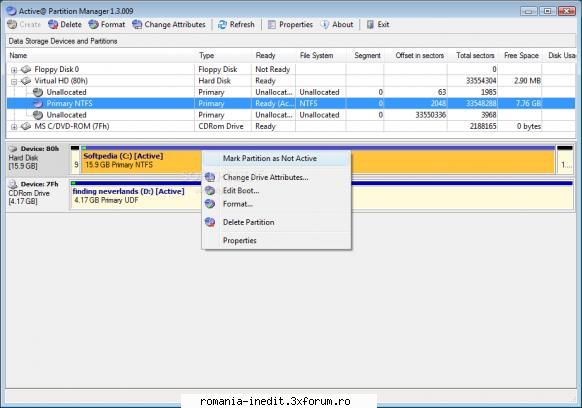Expand the MS C/DVD-ROM (7Fh) node
Viewport: 582px width, 408px height.
[14, 127]
